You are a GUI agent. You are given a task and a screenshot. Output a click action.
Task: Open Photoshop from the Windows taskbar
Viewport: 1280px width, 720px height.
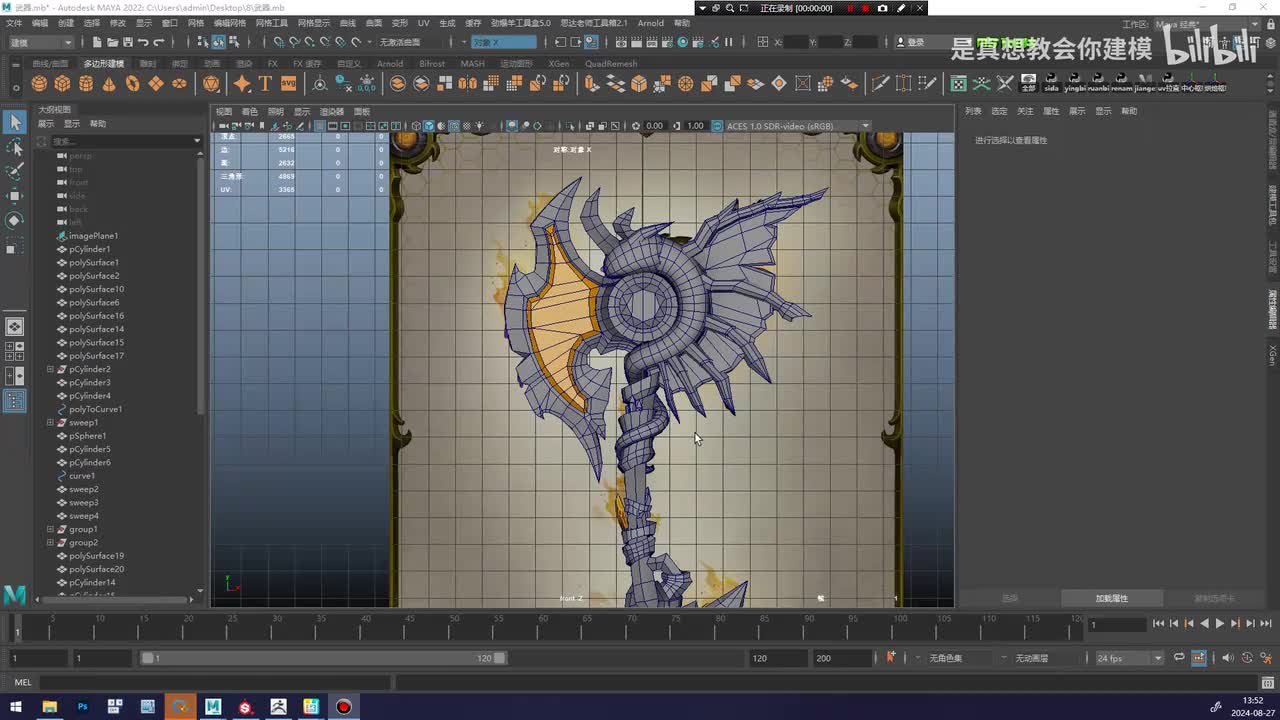click(x=83, y=706)
